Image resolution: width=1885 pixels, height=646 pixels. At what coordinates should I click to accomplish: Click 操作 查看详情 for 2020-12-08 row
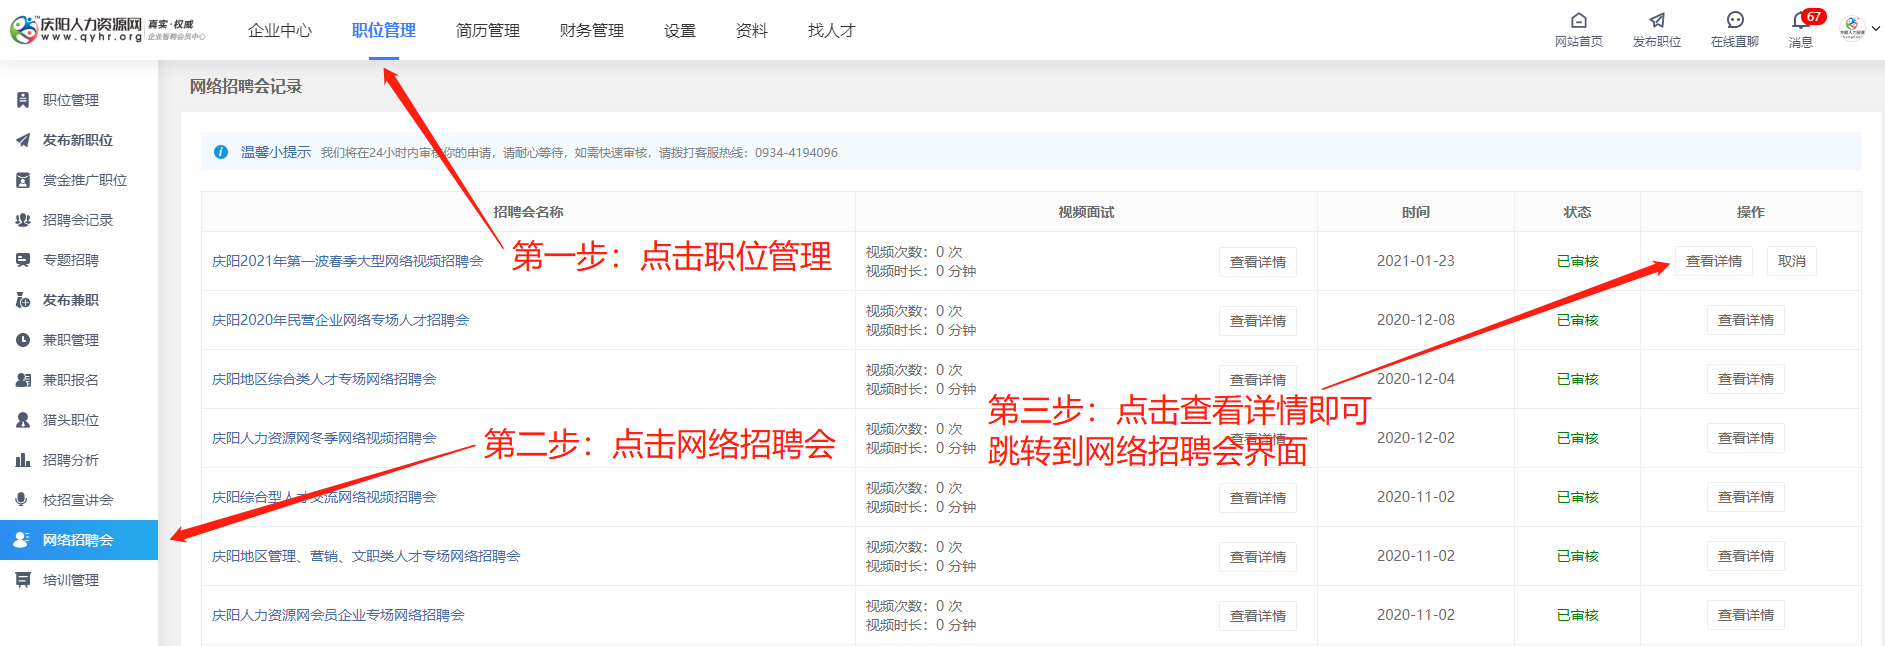1746,320
